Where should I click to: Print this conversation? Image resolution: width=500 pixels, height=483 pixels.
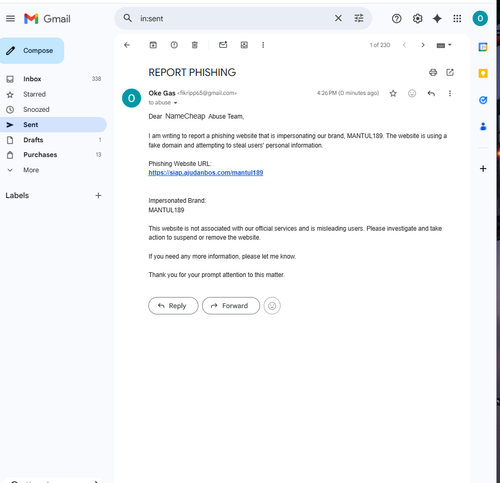433,72
